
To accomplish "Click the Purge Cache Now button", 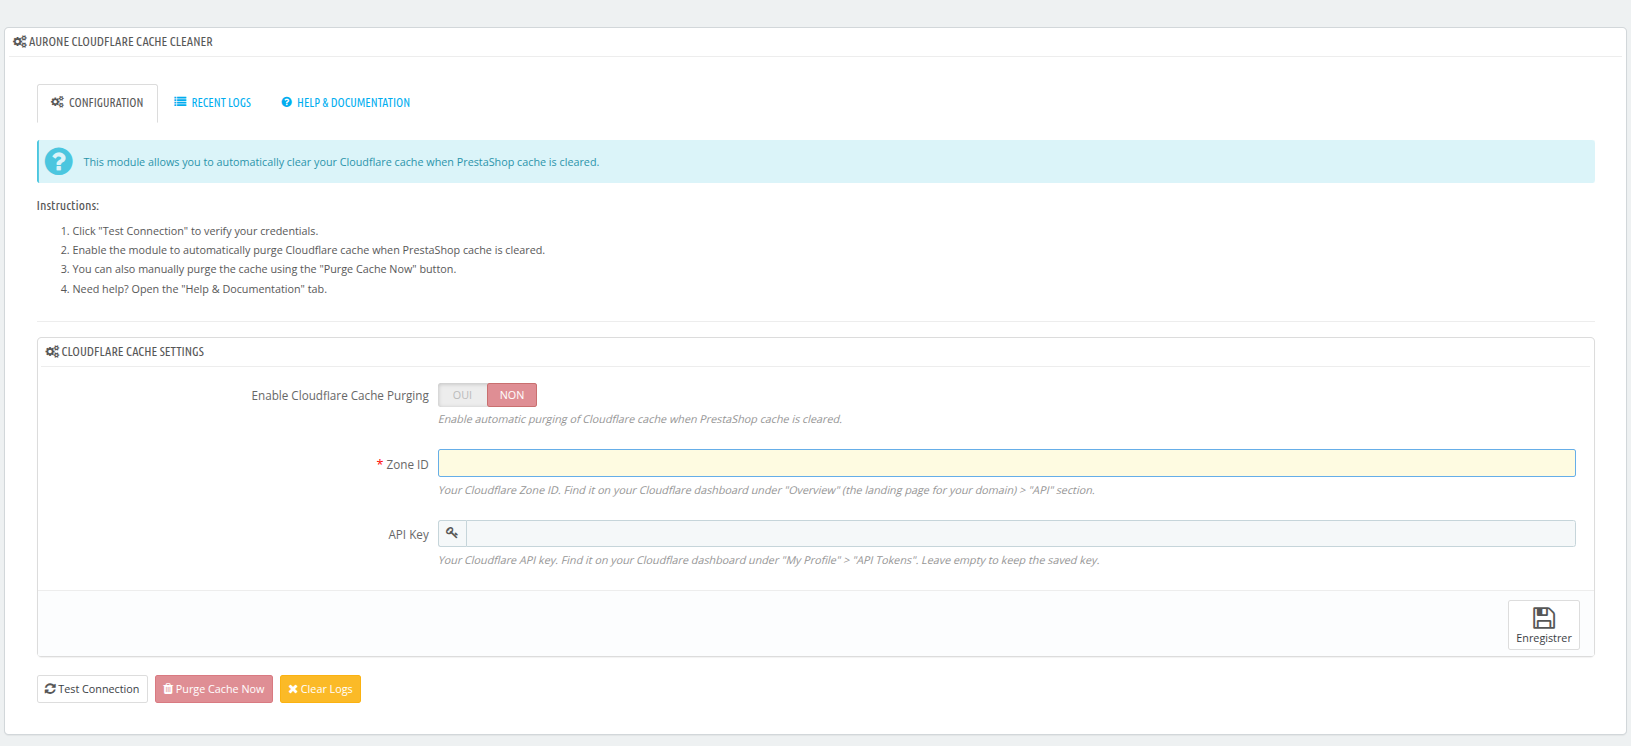I will (214, 689).
